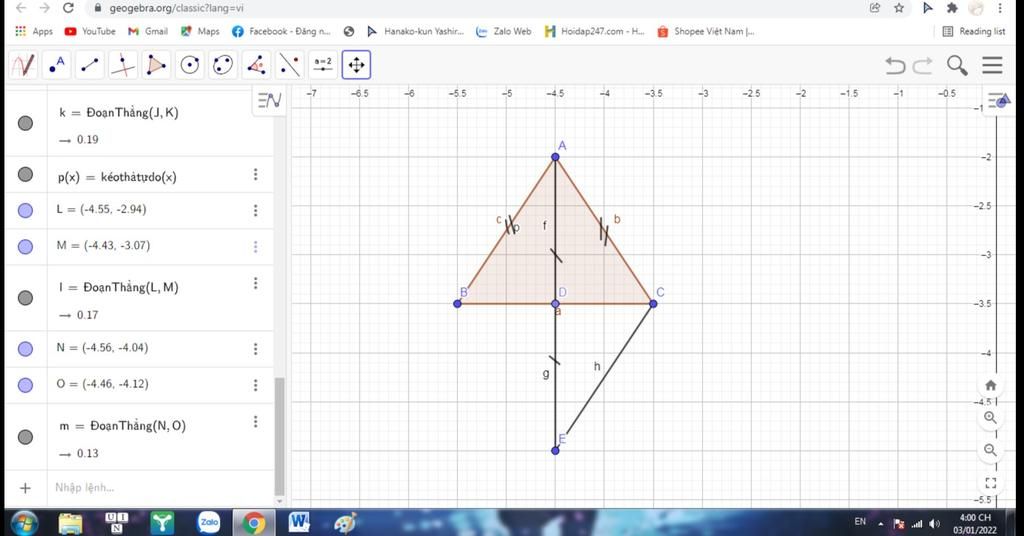Image resolution: width=1024 pixels, height=536 pixels.
Task: Enter fullscreen mode in the graphics view
Action: 991,482
